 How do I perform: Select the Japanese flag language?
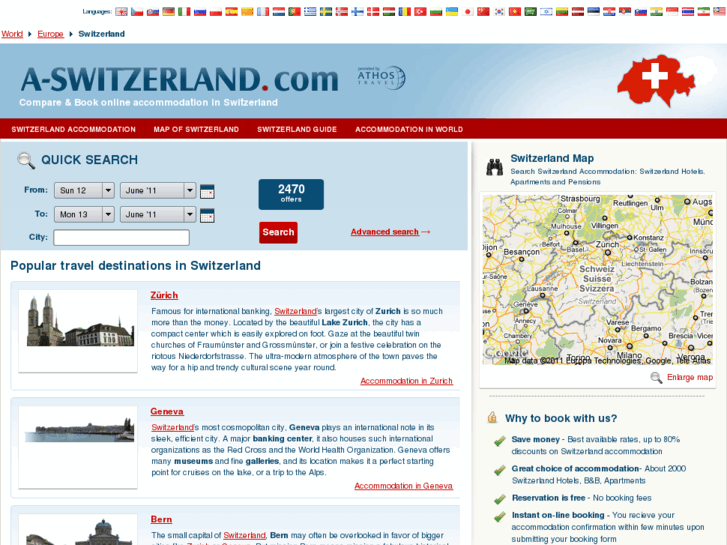(x=468, y=12)
